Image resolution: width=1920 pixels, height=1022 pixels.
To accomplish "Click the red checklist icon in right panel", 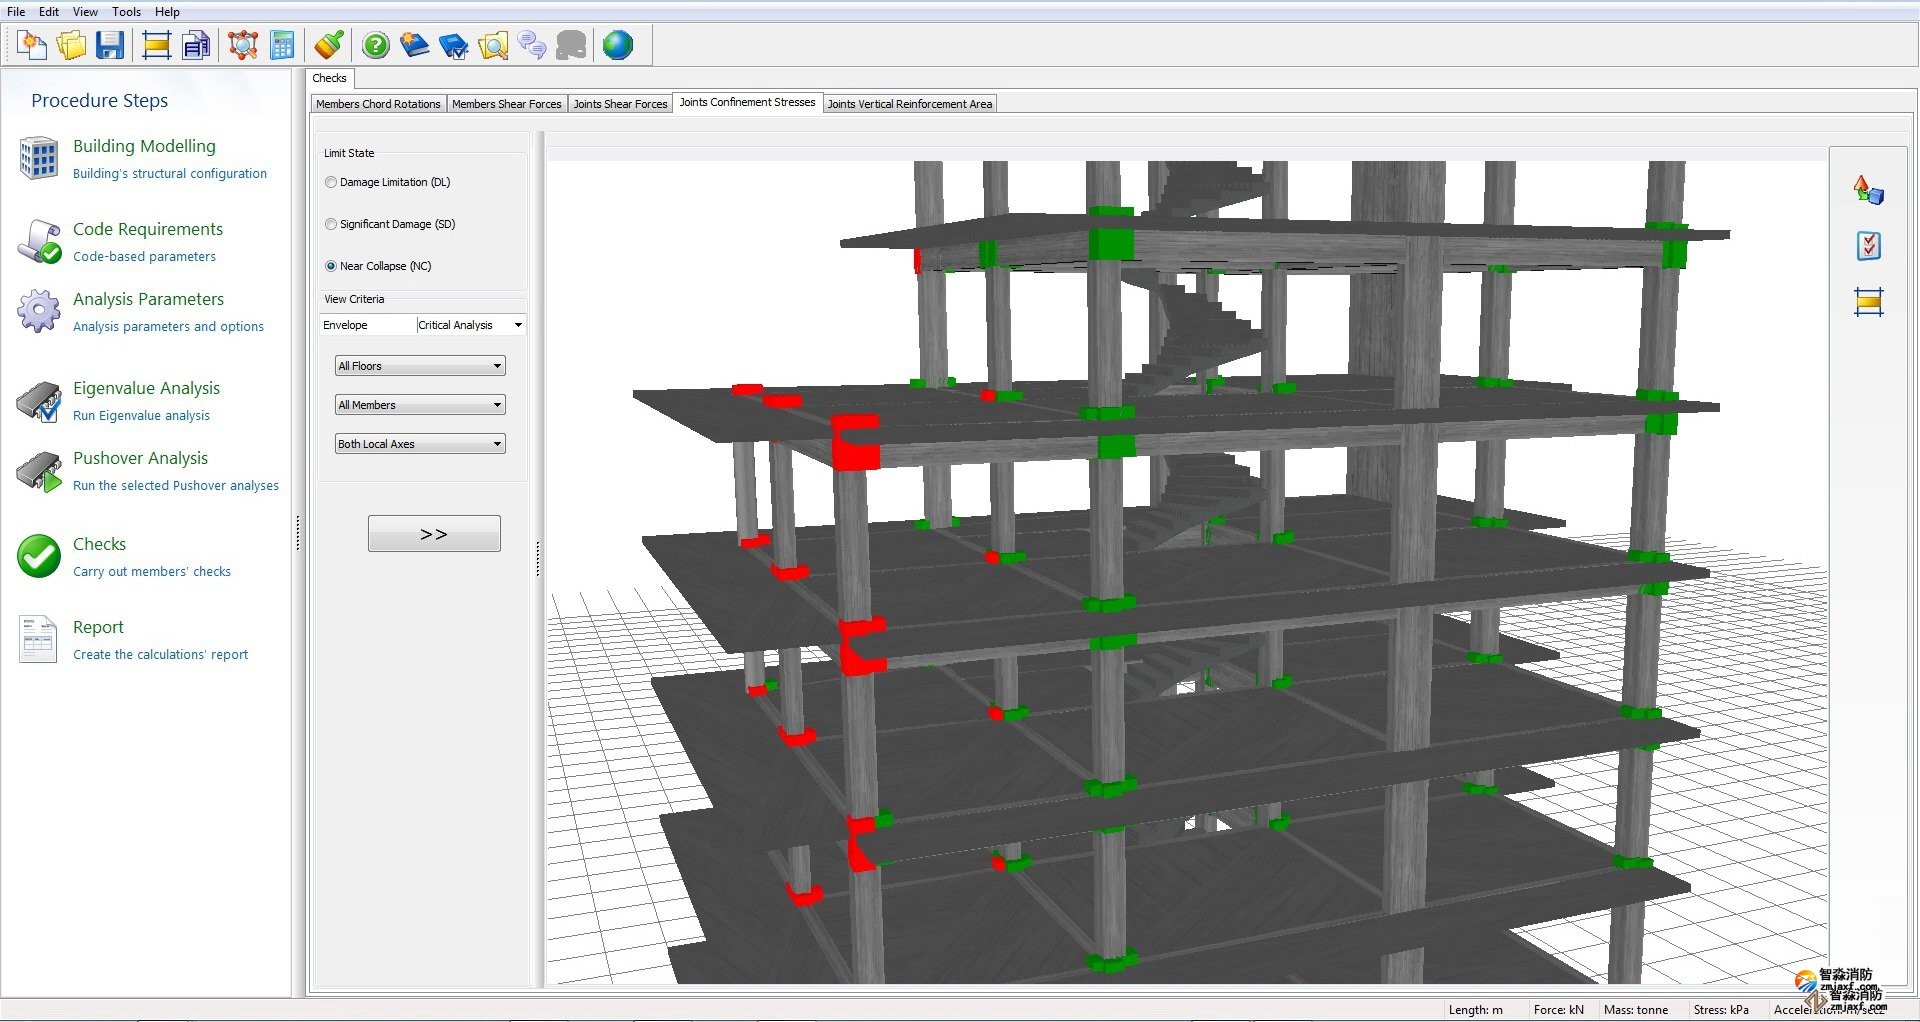I will coord(1868,246).
